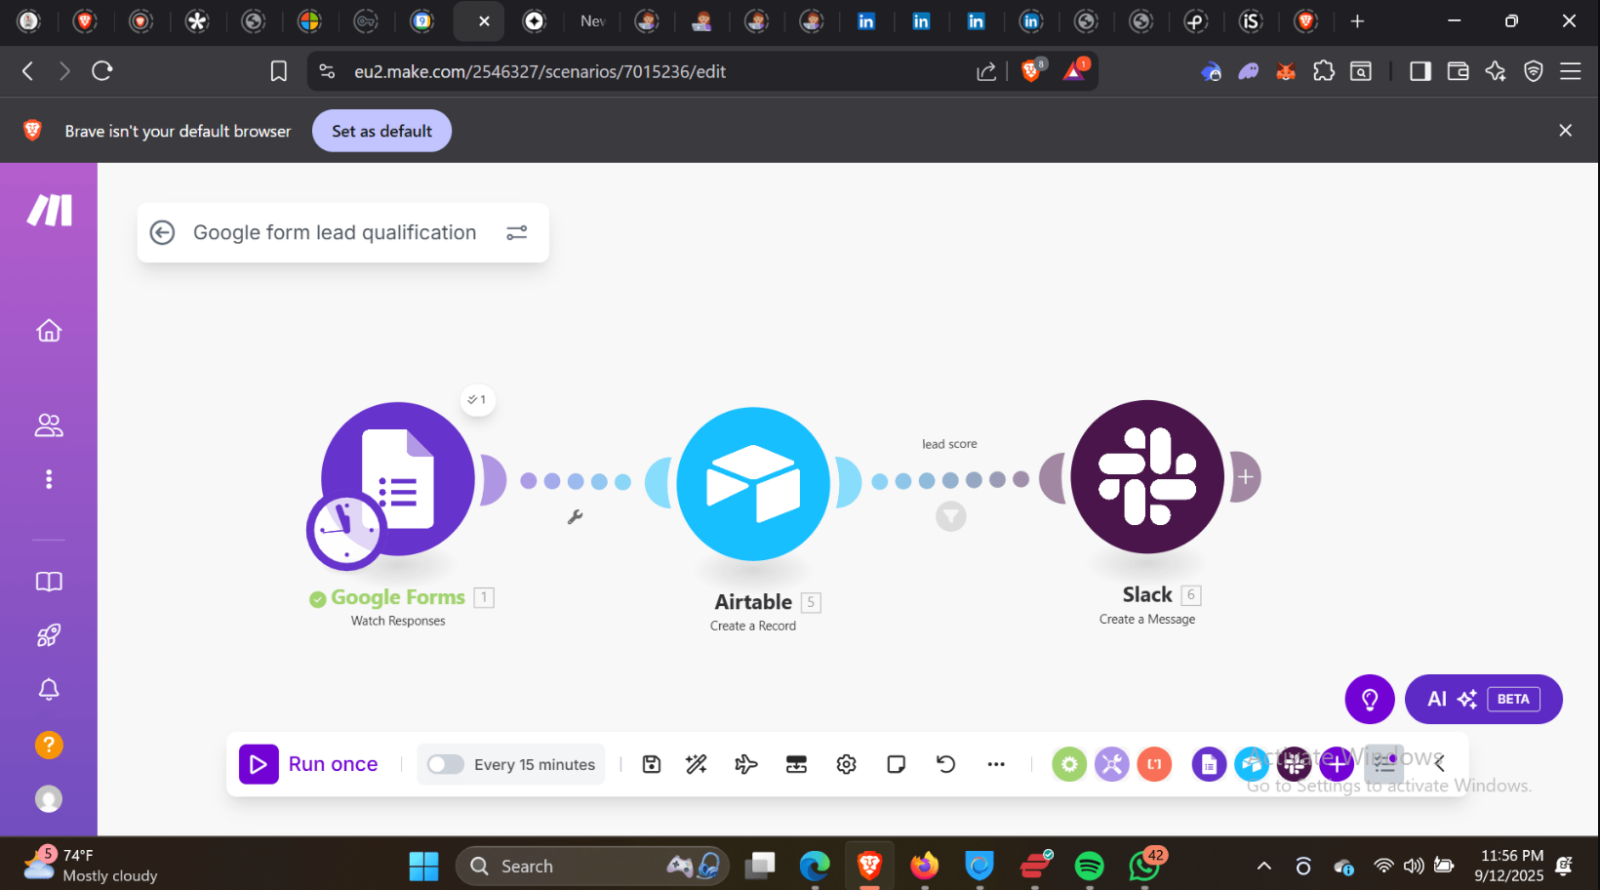The width and height of the screenshot is (1600, 890).
Task: Click the airplane explain flow icon
Action: coord(746,764)
